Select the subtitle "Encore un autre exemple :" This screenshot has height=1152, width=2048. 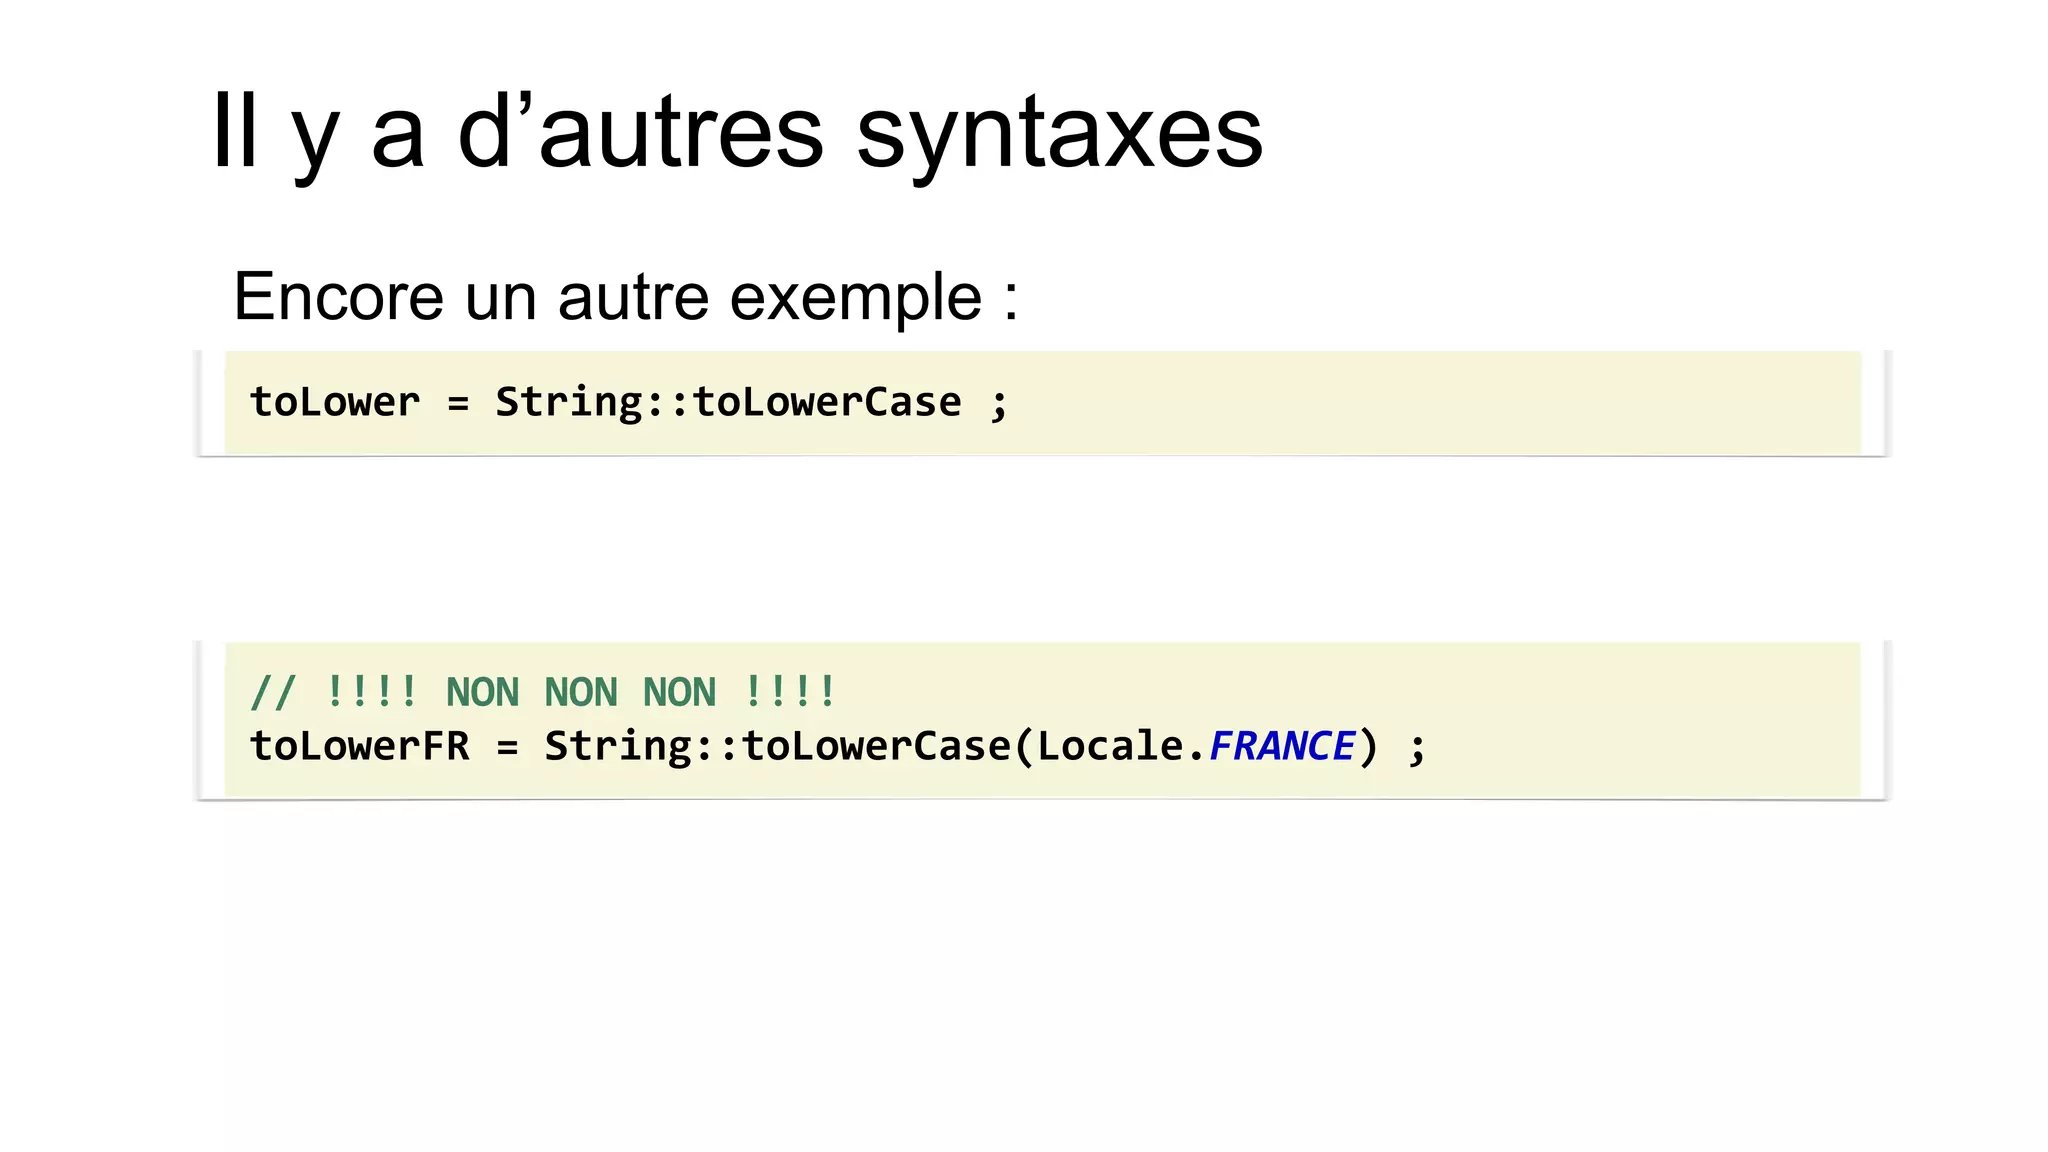(x=626, y=297)
